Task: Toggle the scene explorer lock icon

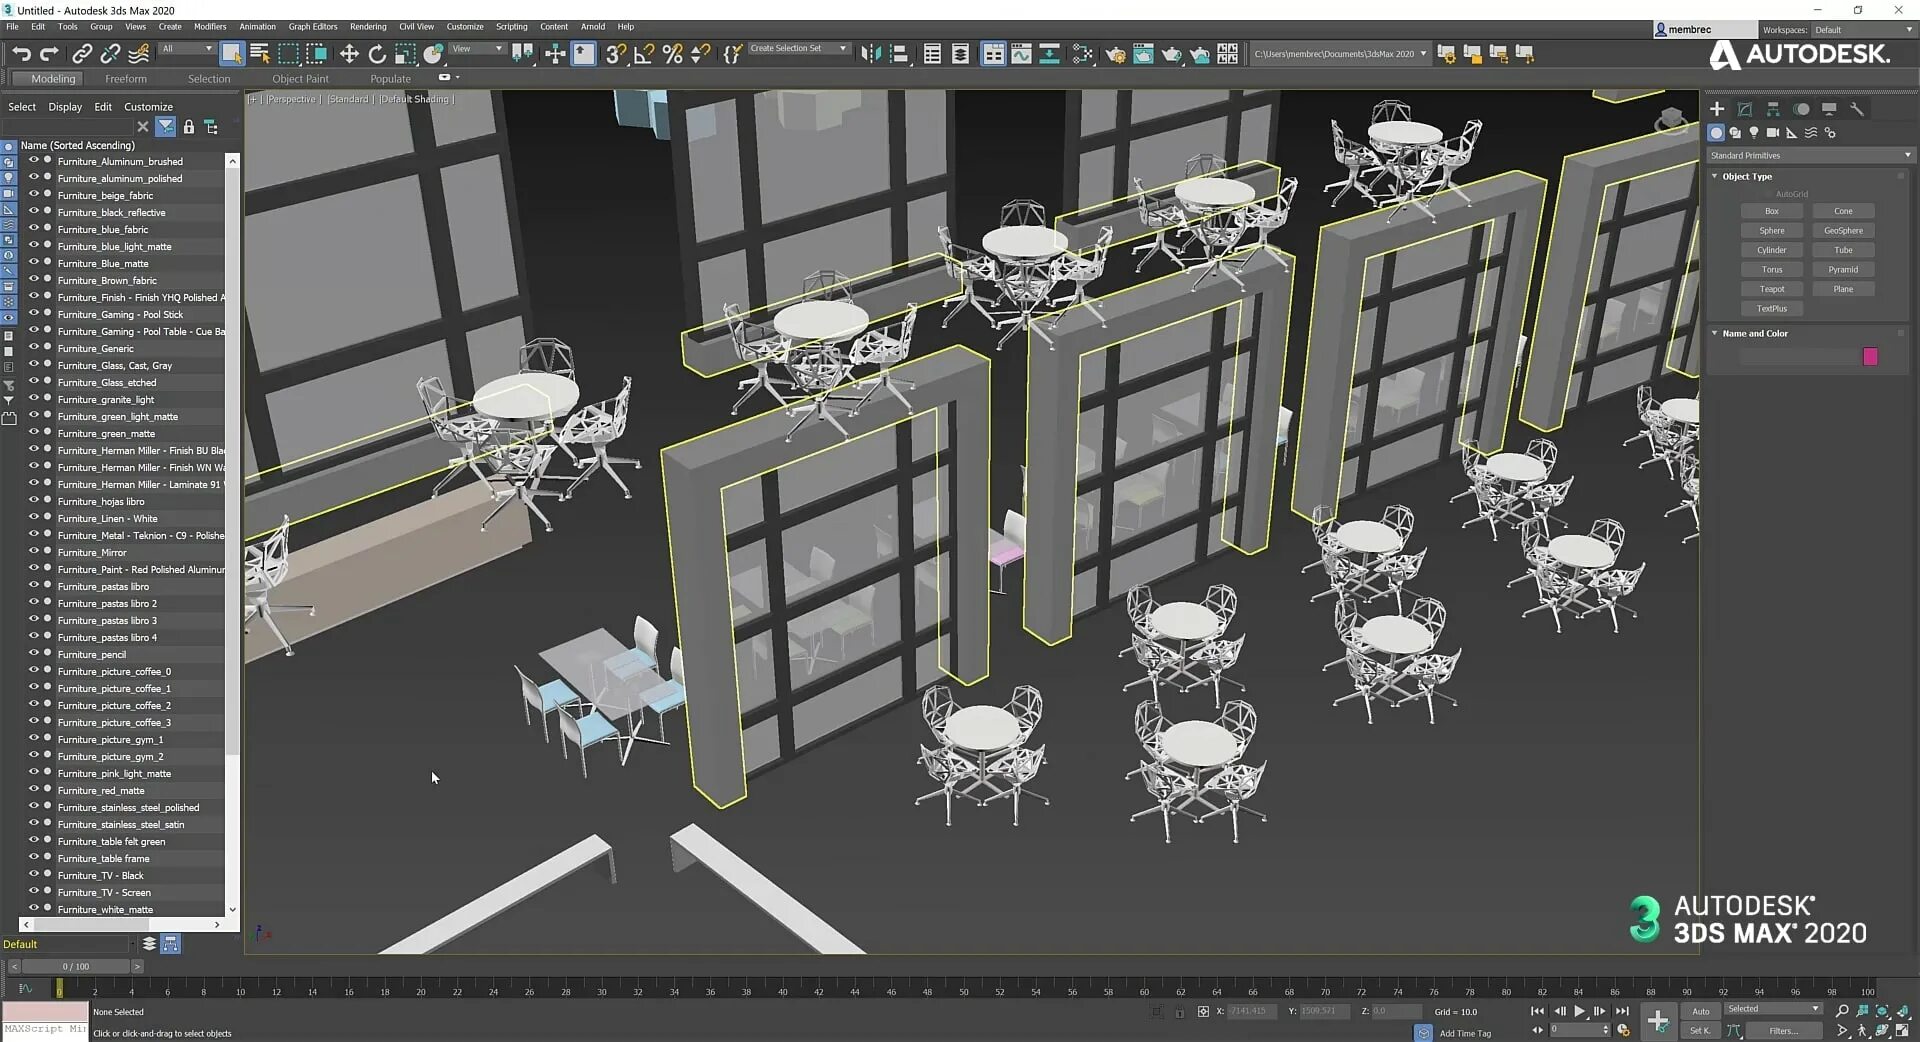Action: [x=188, y=127]
